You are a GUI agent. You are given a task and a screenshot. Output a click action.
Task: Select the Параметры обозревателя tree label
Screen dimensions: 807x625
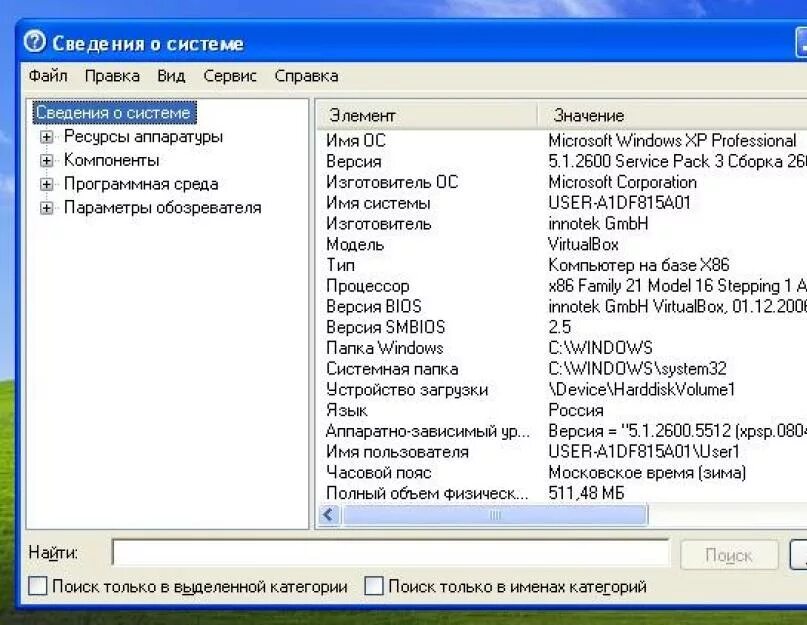click(x=163, y=208)
